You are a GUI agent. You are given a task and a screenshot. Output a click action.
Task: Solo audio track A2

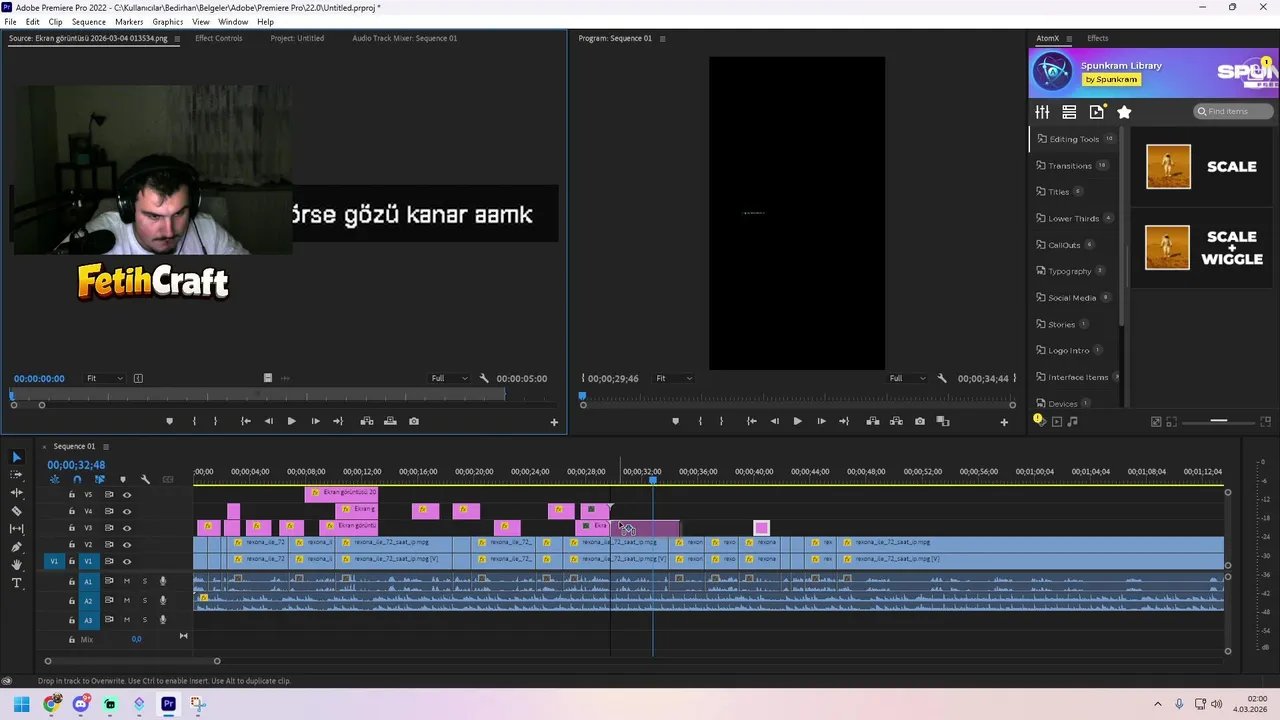144,600
